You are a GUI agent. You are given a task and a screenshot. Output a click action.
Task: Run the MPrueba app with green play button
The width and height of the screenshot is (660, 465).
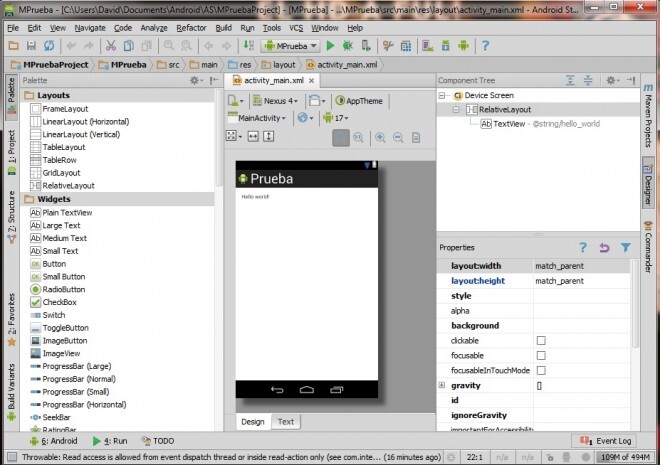click(330, 46)
